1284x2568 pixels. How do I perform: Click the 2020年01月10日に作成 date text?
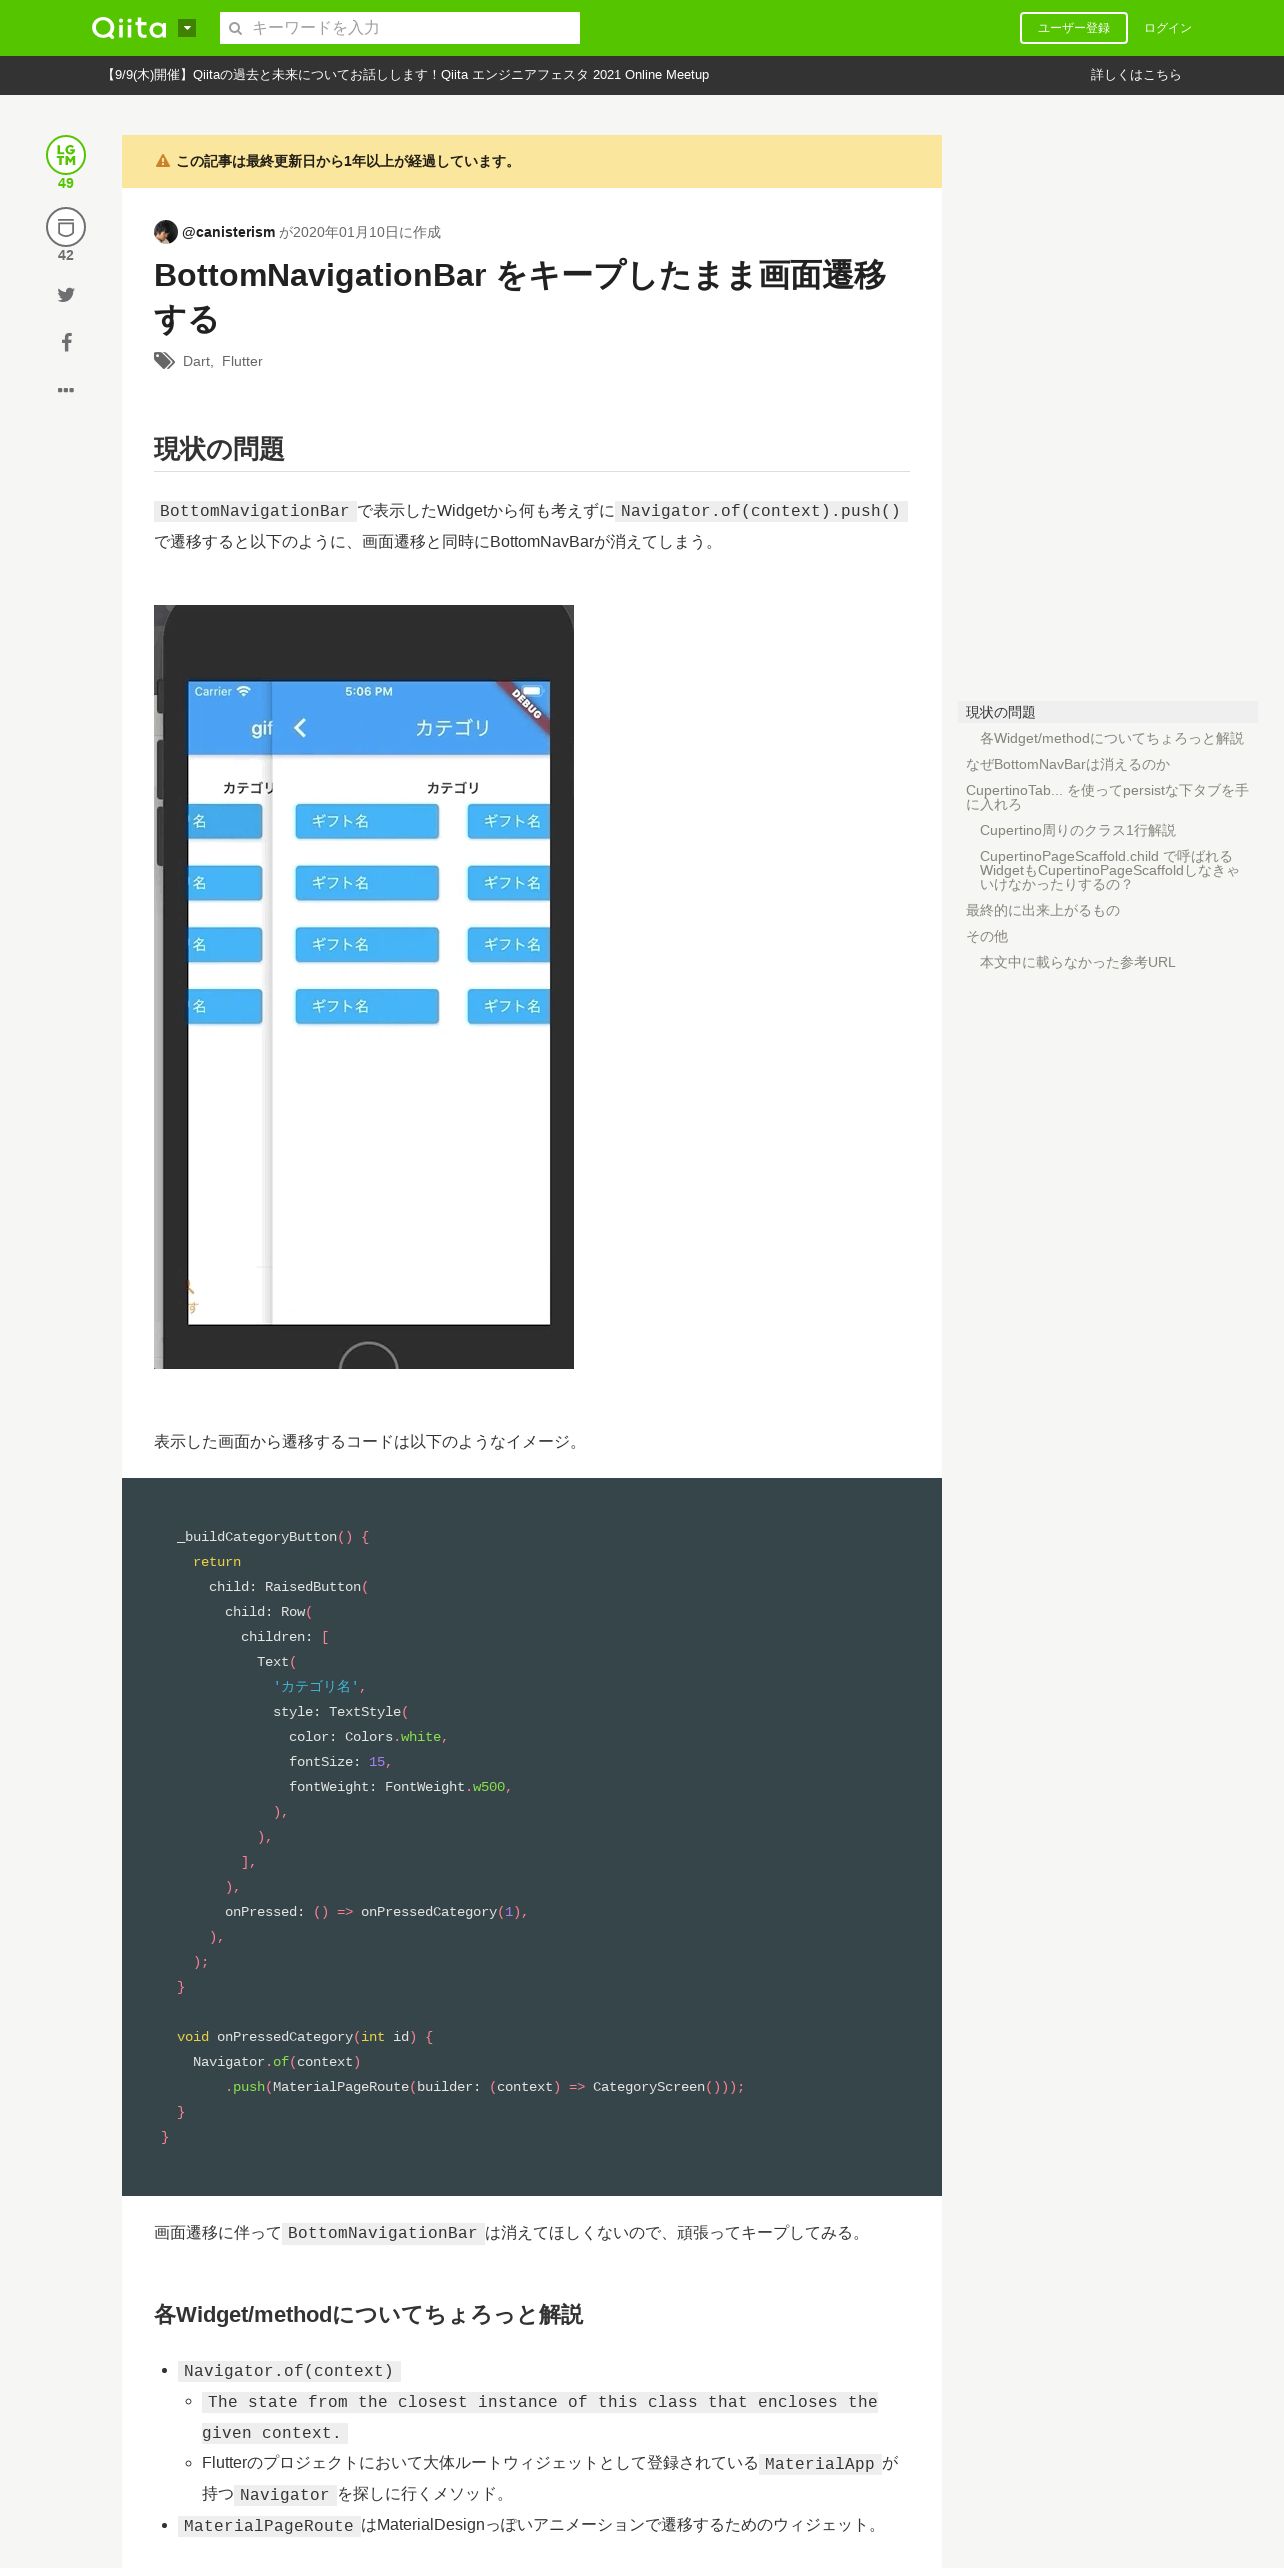[366, 232]
